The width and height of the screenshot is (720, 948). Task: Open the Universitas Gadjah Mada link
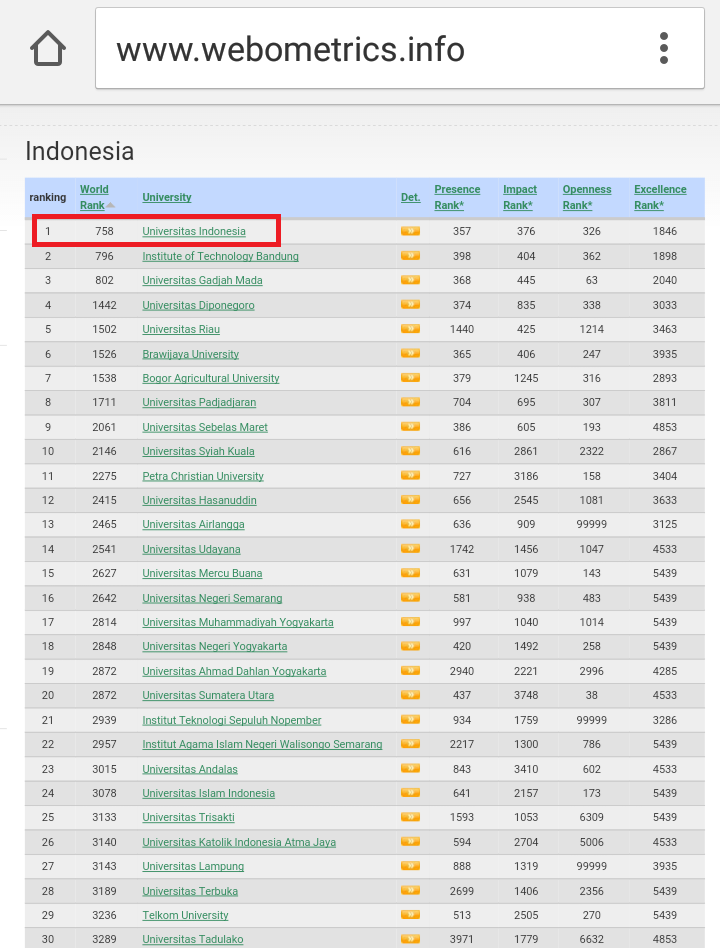click(203, 280)
